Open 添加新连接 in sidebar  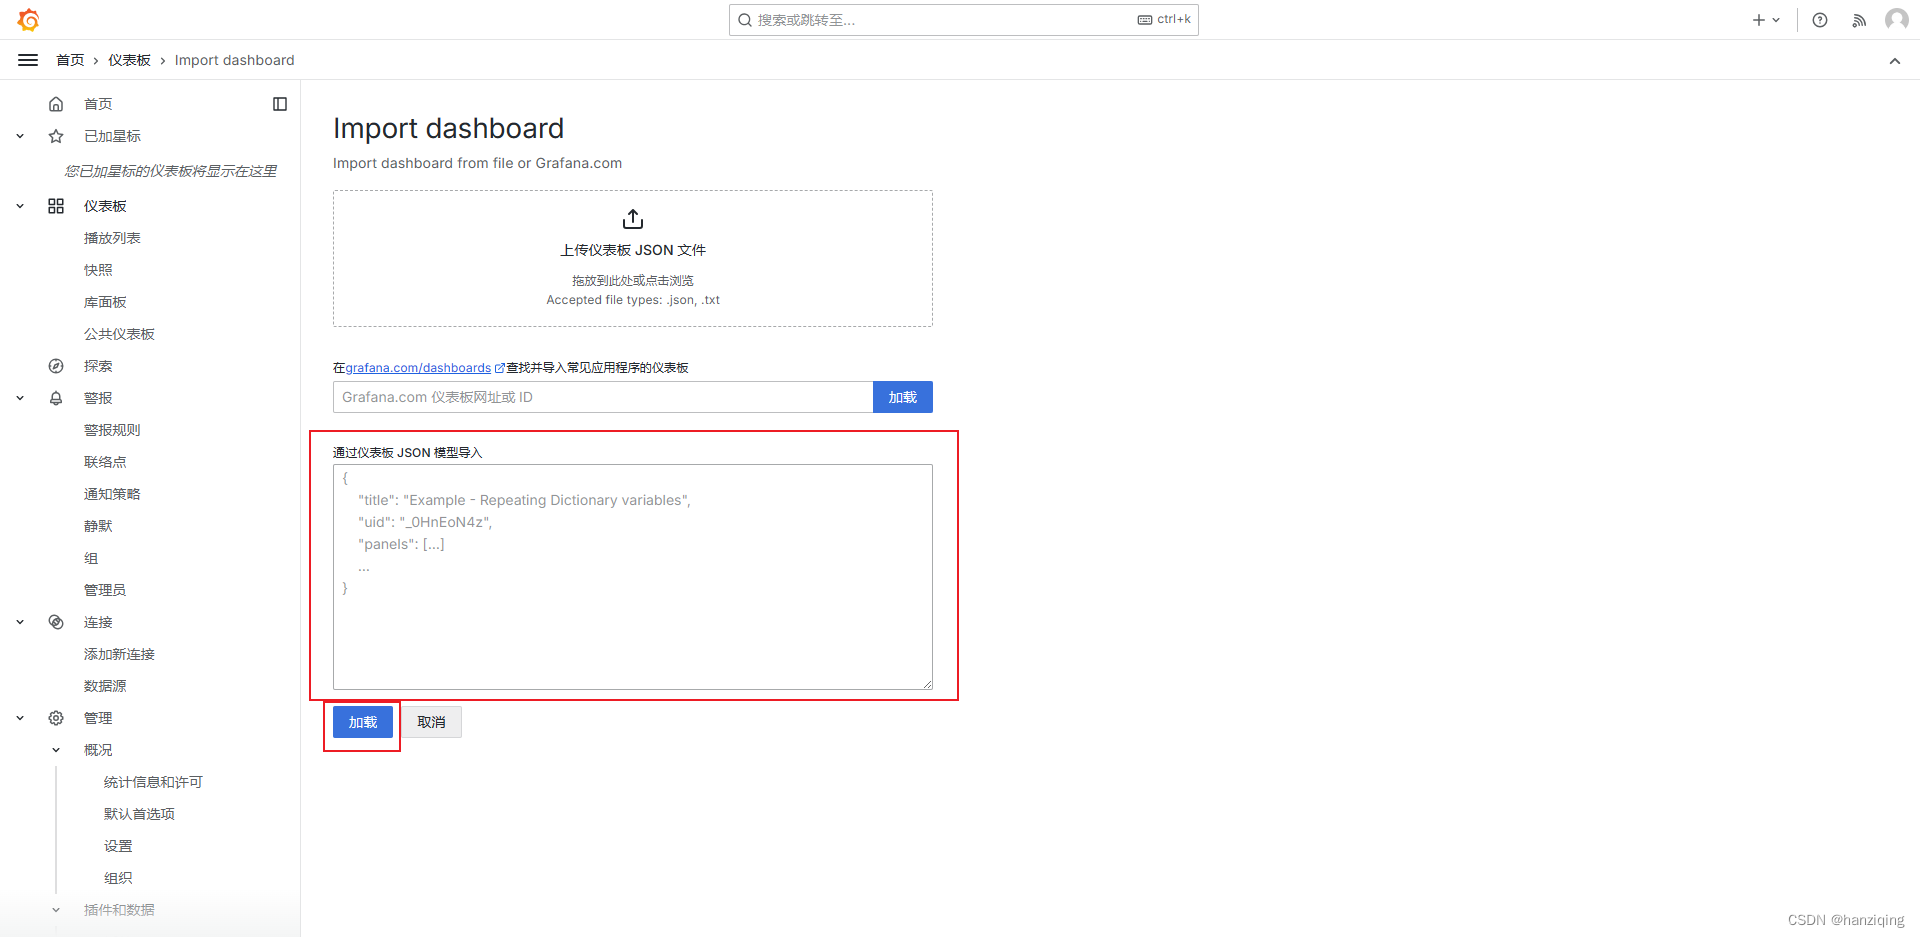point(119,654)
